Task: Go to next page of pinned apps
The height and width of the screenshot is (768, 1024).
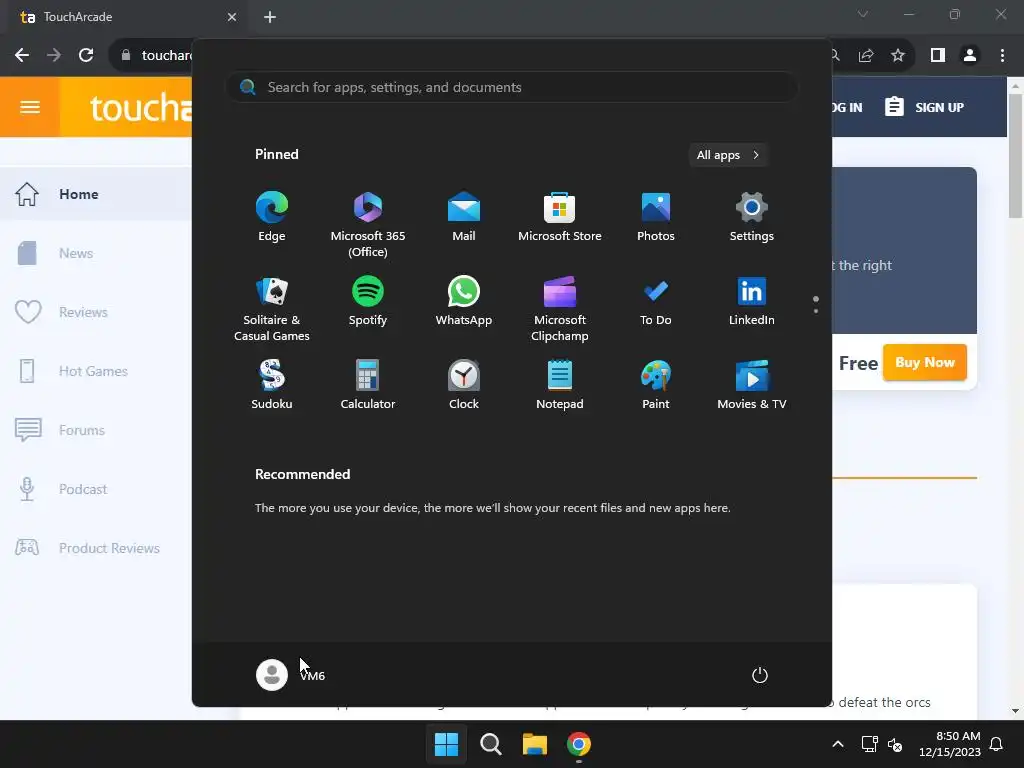Action: 816,310
